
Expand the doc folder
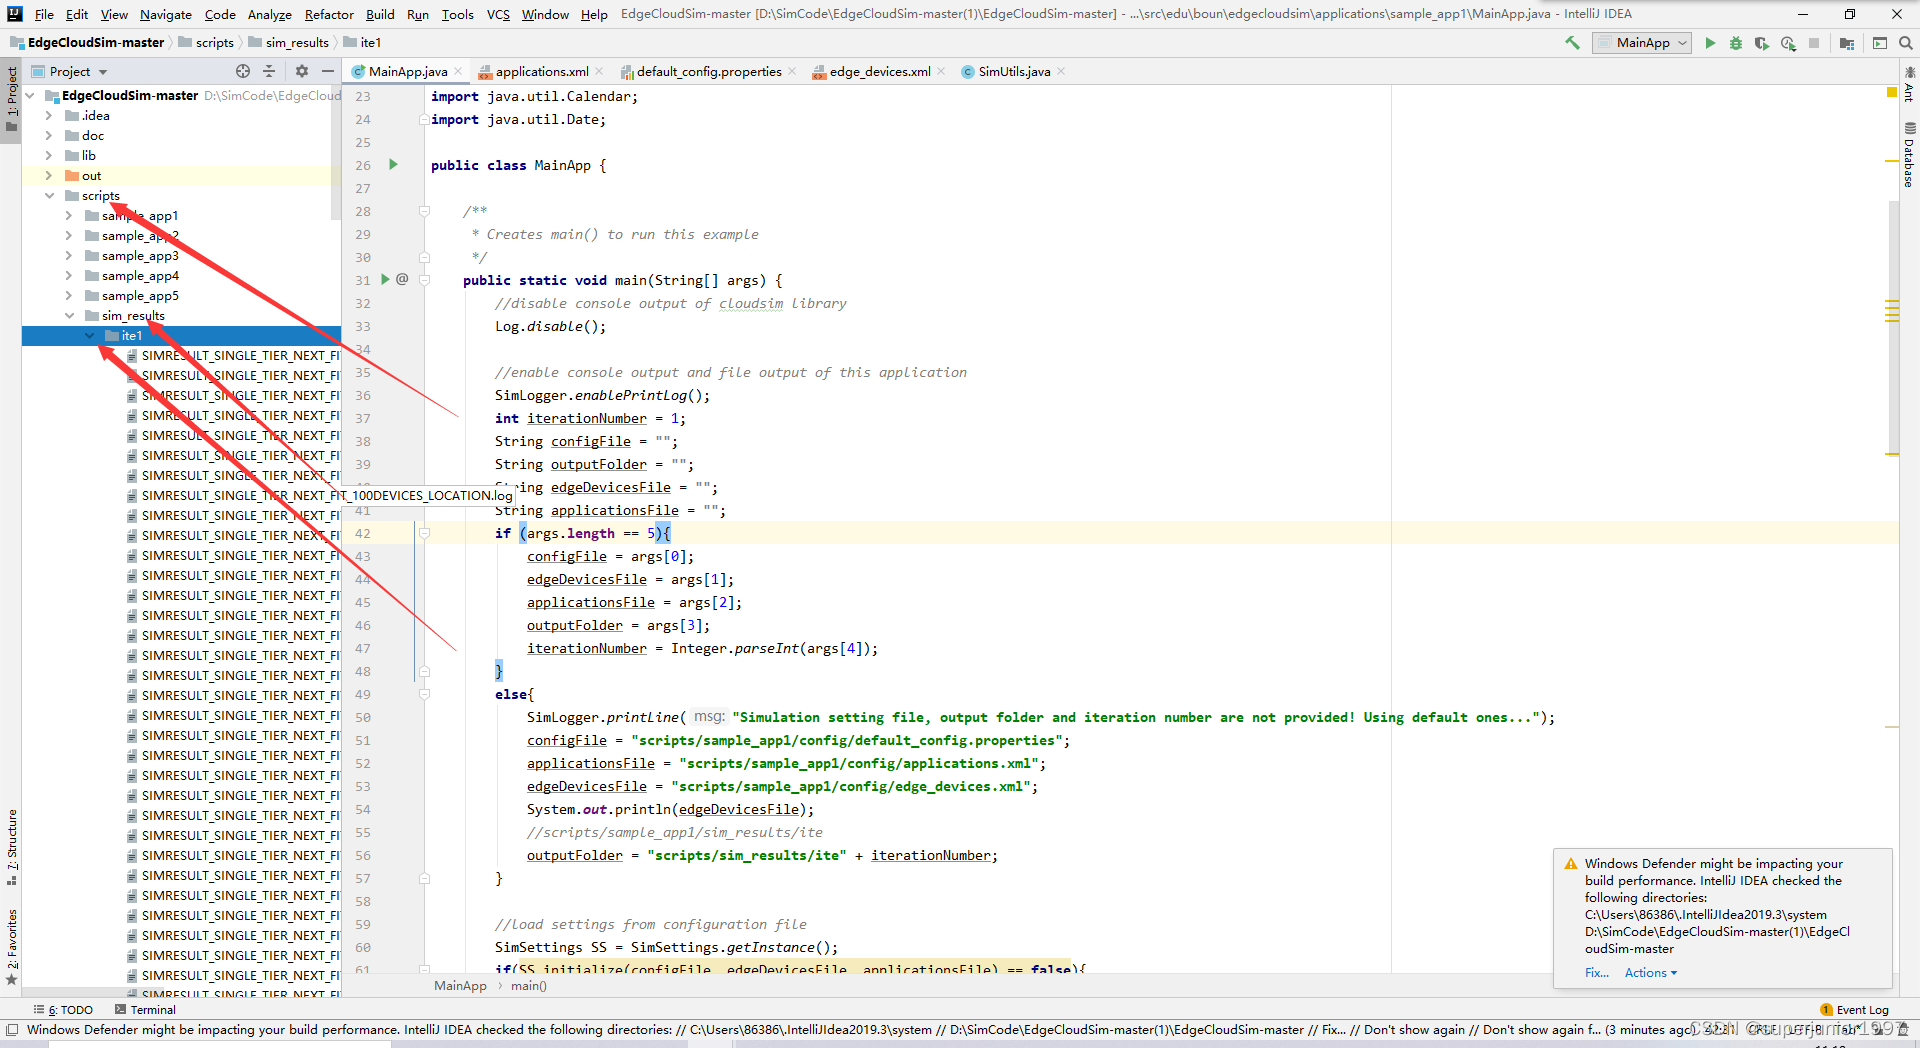point(48,136)
